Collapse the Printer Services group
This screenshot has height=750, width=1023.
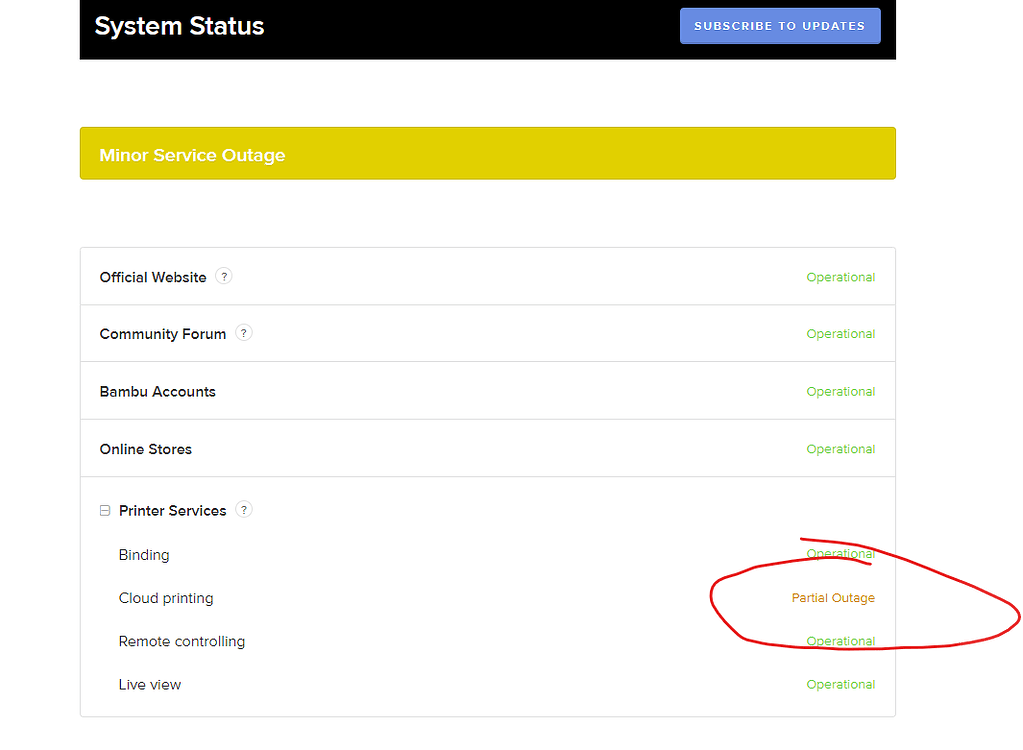click(x=105, y=511)
